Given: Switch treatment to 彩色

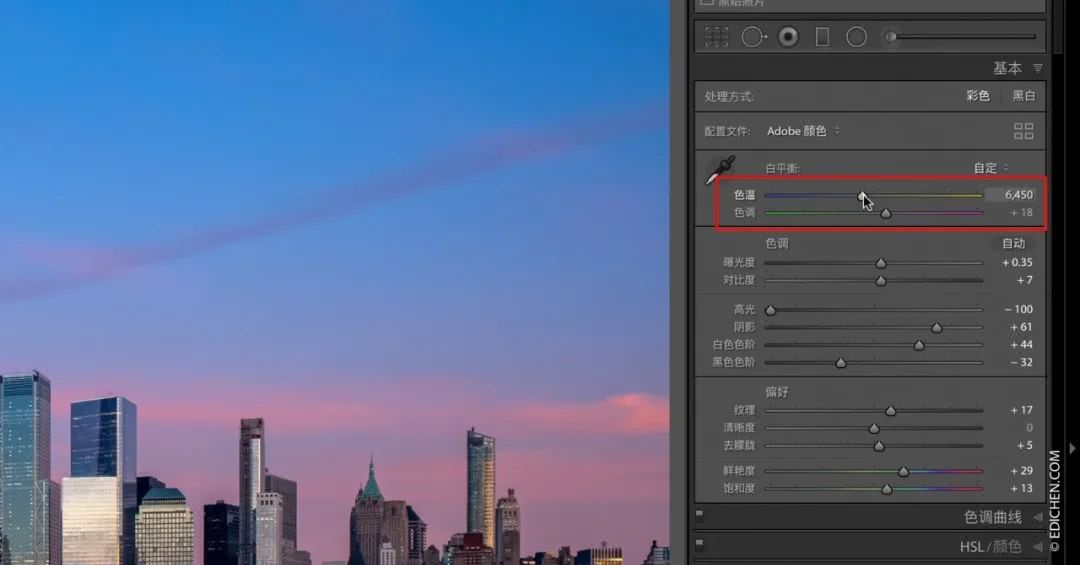Looking at the screenshot, I should (x=977, y=96).
